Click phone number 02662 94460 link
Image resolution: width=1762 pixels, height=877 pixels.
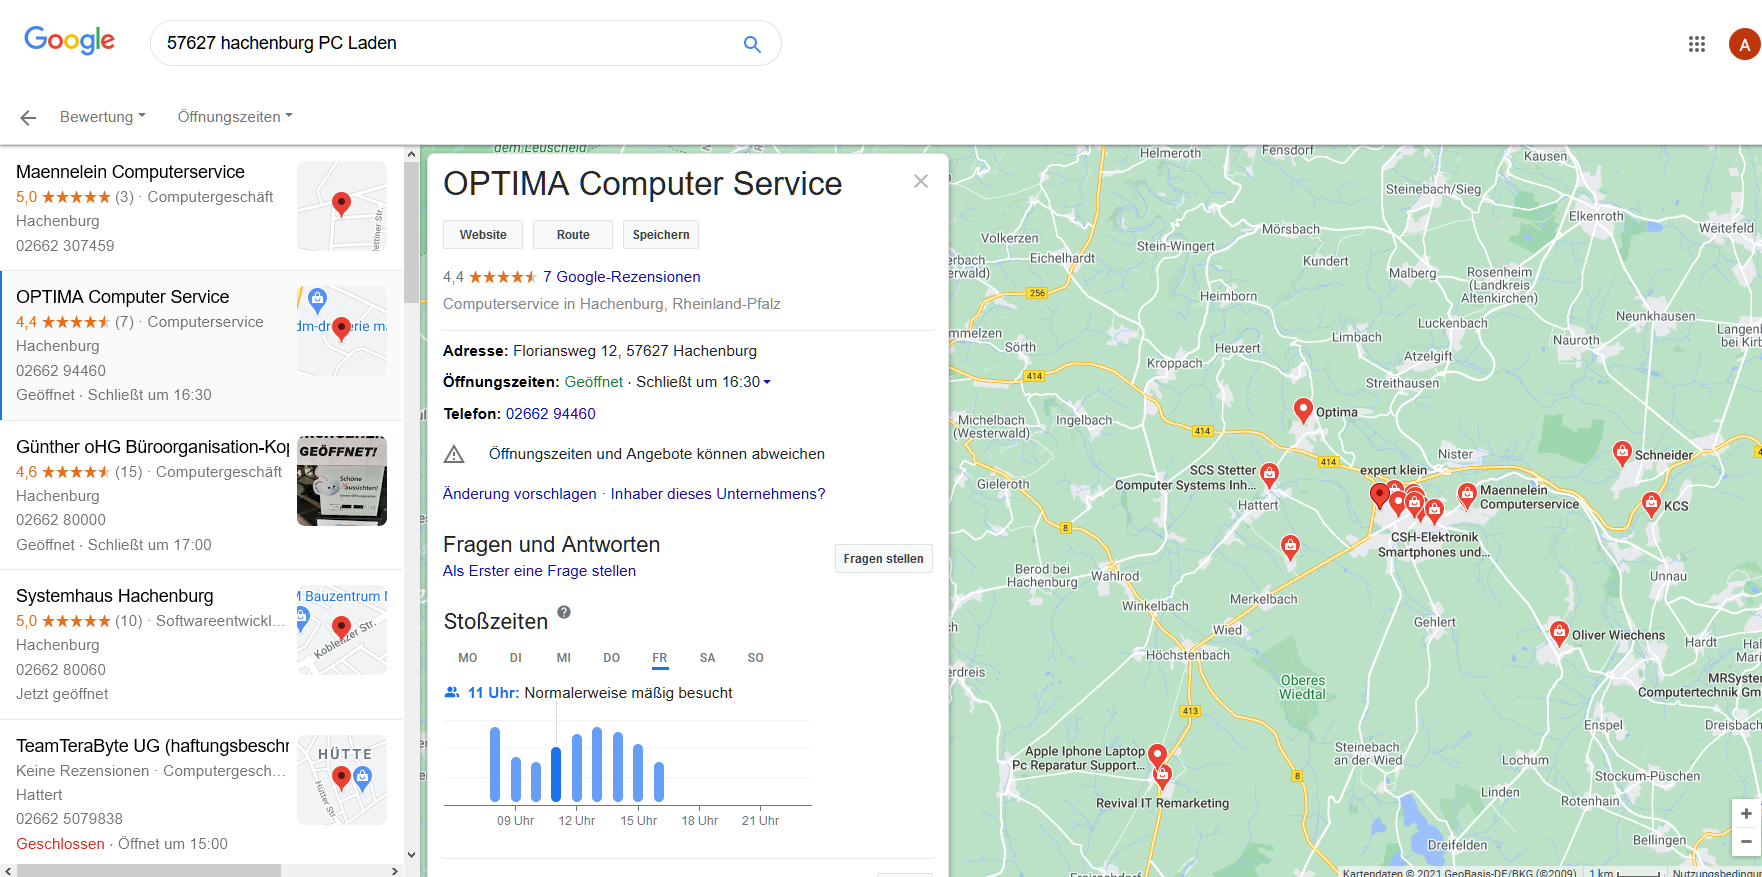point(550,414)
